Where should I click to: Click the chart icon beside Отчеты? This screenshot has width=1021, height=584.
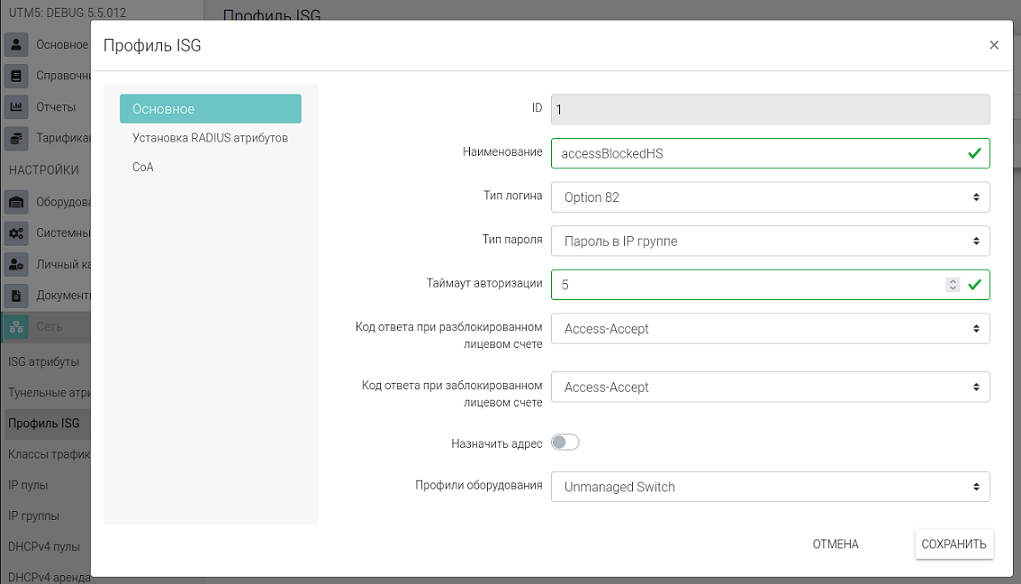pyautogui.click(x=16, y=107)
